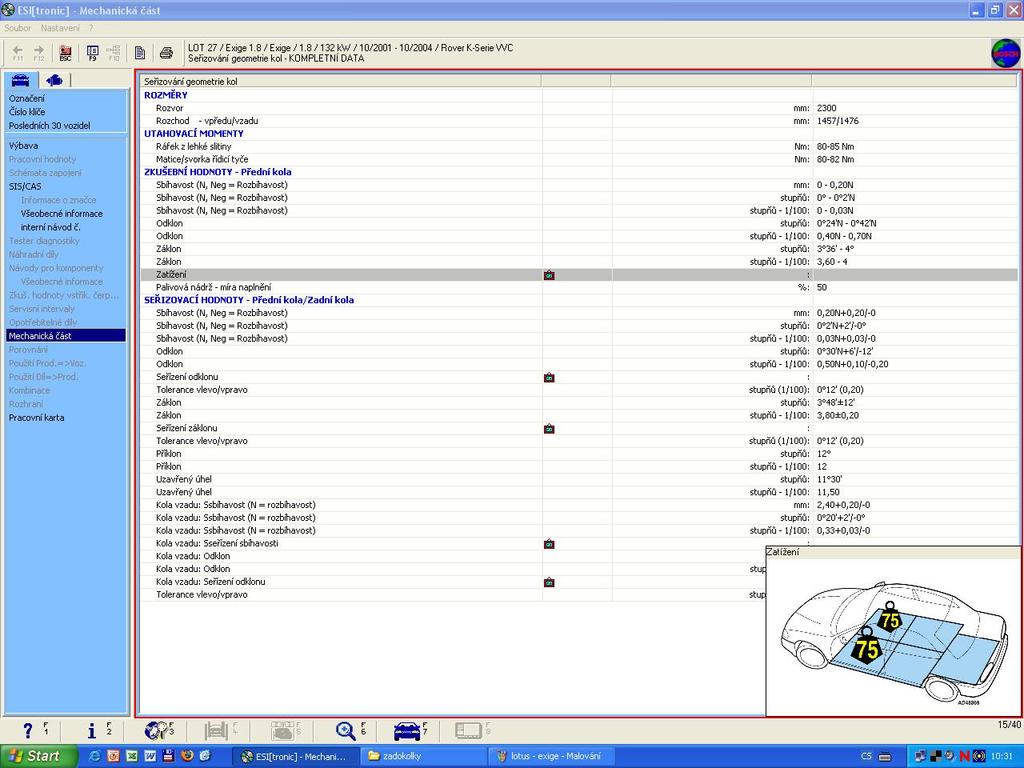Open the Nastavení menu
Viewport: 1024px width, 768px height.
(x=60, y=28)
